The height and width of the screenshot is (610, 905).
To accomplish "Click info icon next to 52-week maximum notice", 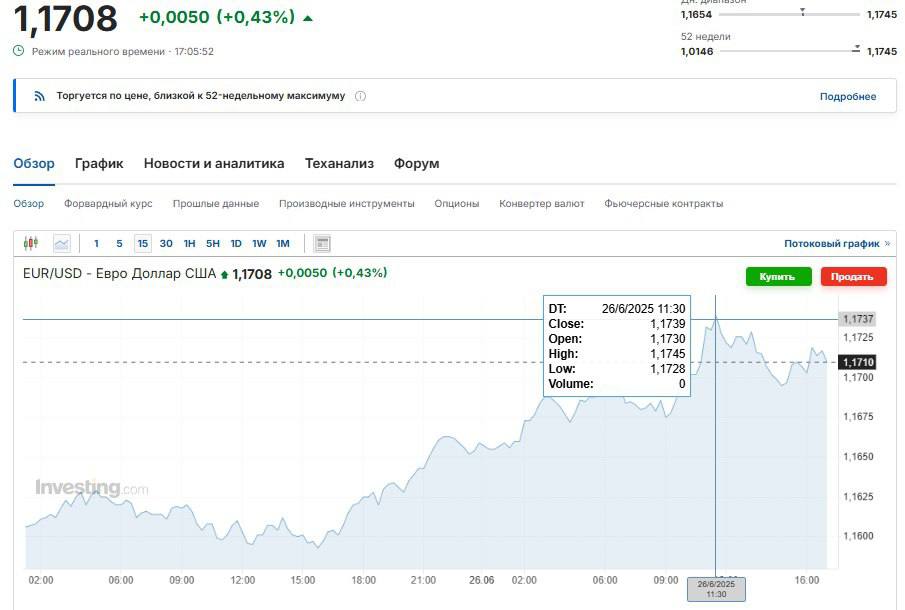I will click(x=360, y=96).
